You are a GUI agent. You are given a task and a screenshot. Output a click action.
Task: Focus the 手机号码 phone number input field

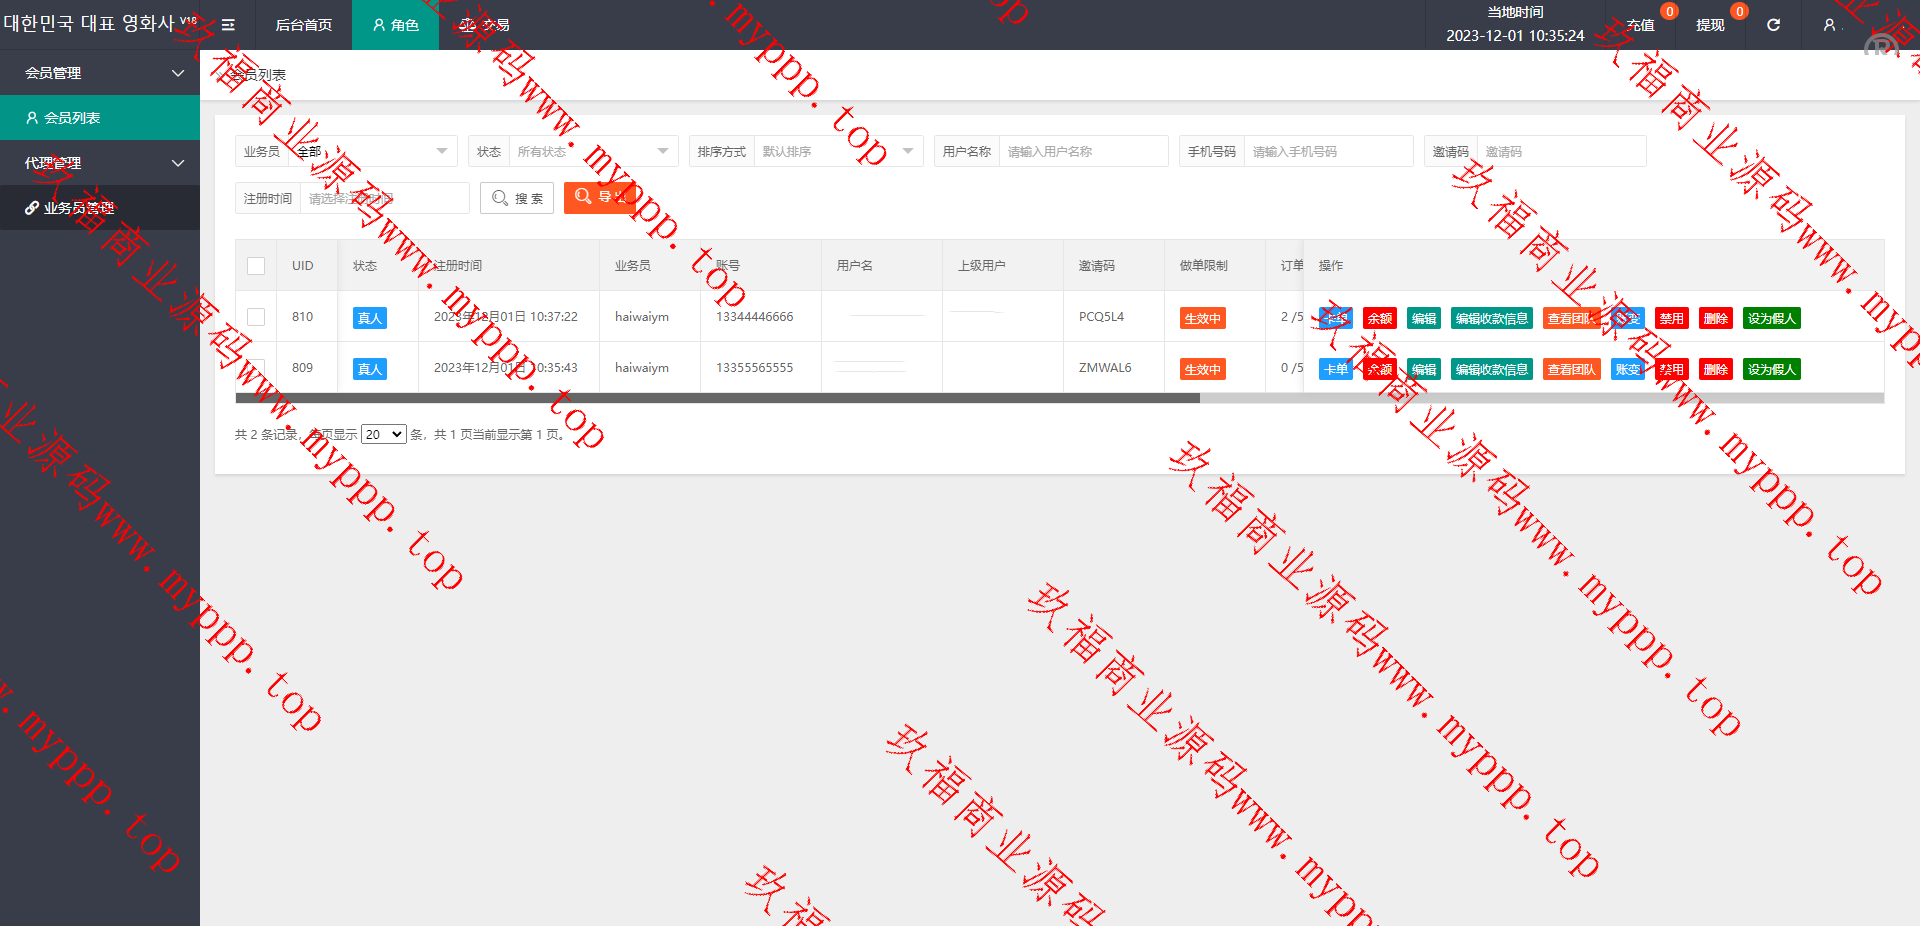click(x=1328, y=152)
